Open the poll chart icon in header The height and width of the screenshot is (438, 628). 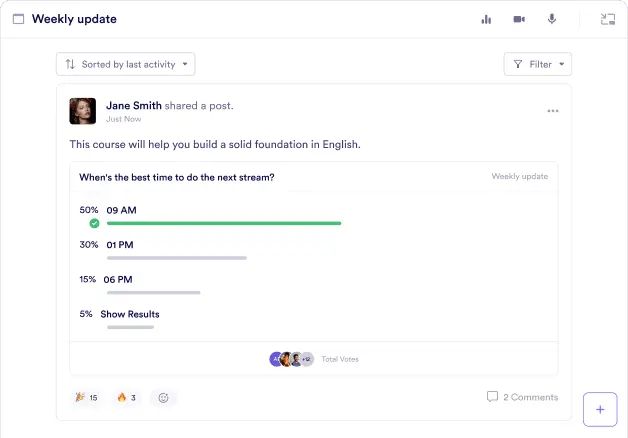(x=487, y=19)
